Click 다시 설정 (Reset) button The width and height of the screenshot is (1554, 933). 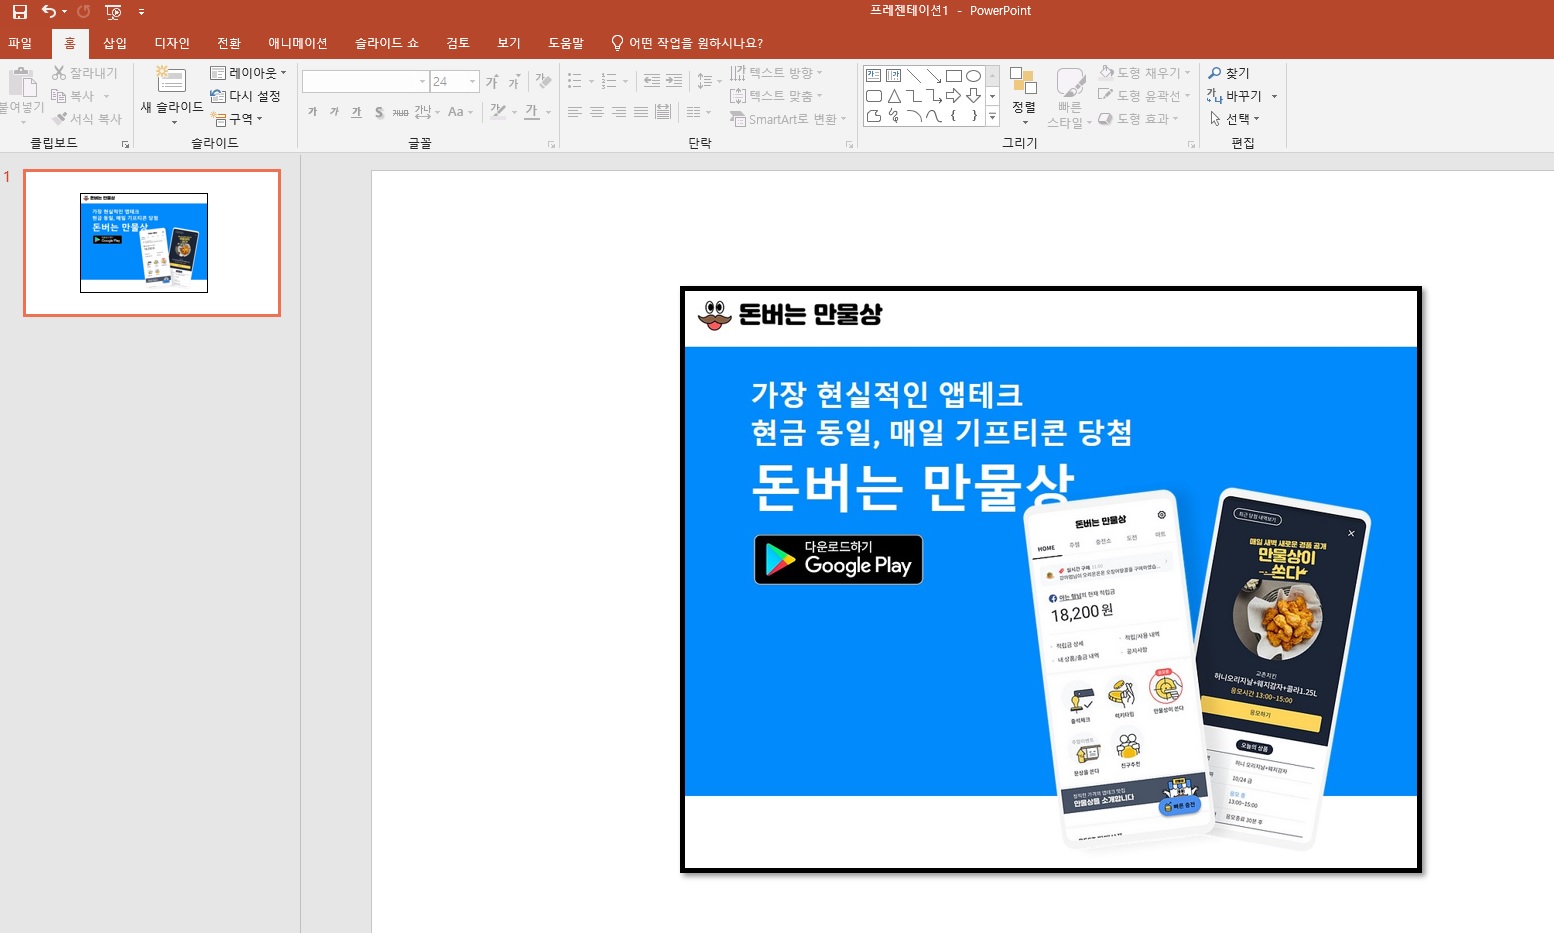click(246, 96)
